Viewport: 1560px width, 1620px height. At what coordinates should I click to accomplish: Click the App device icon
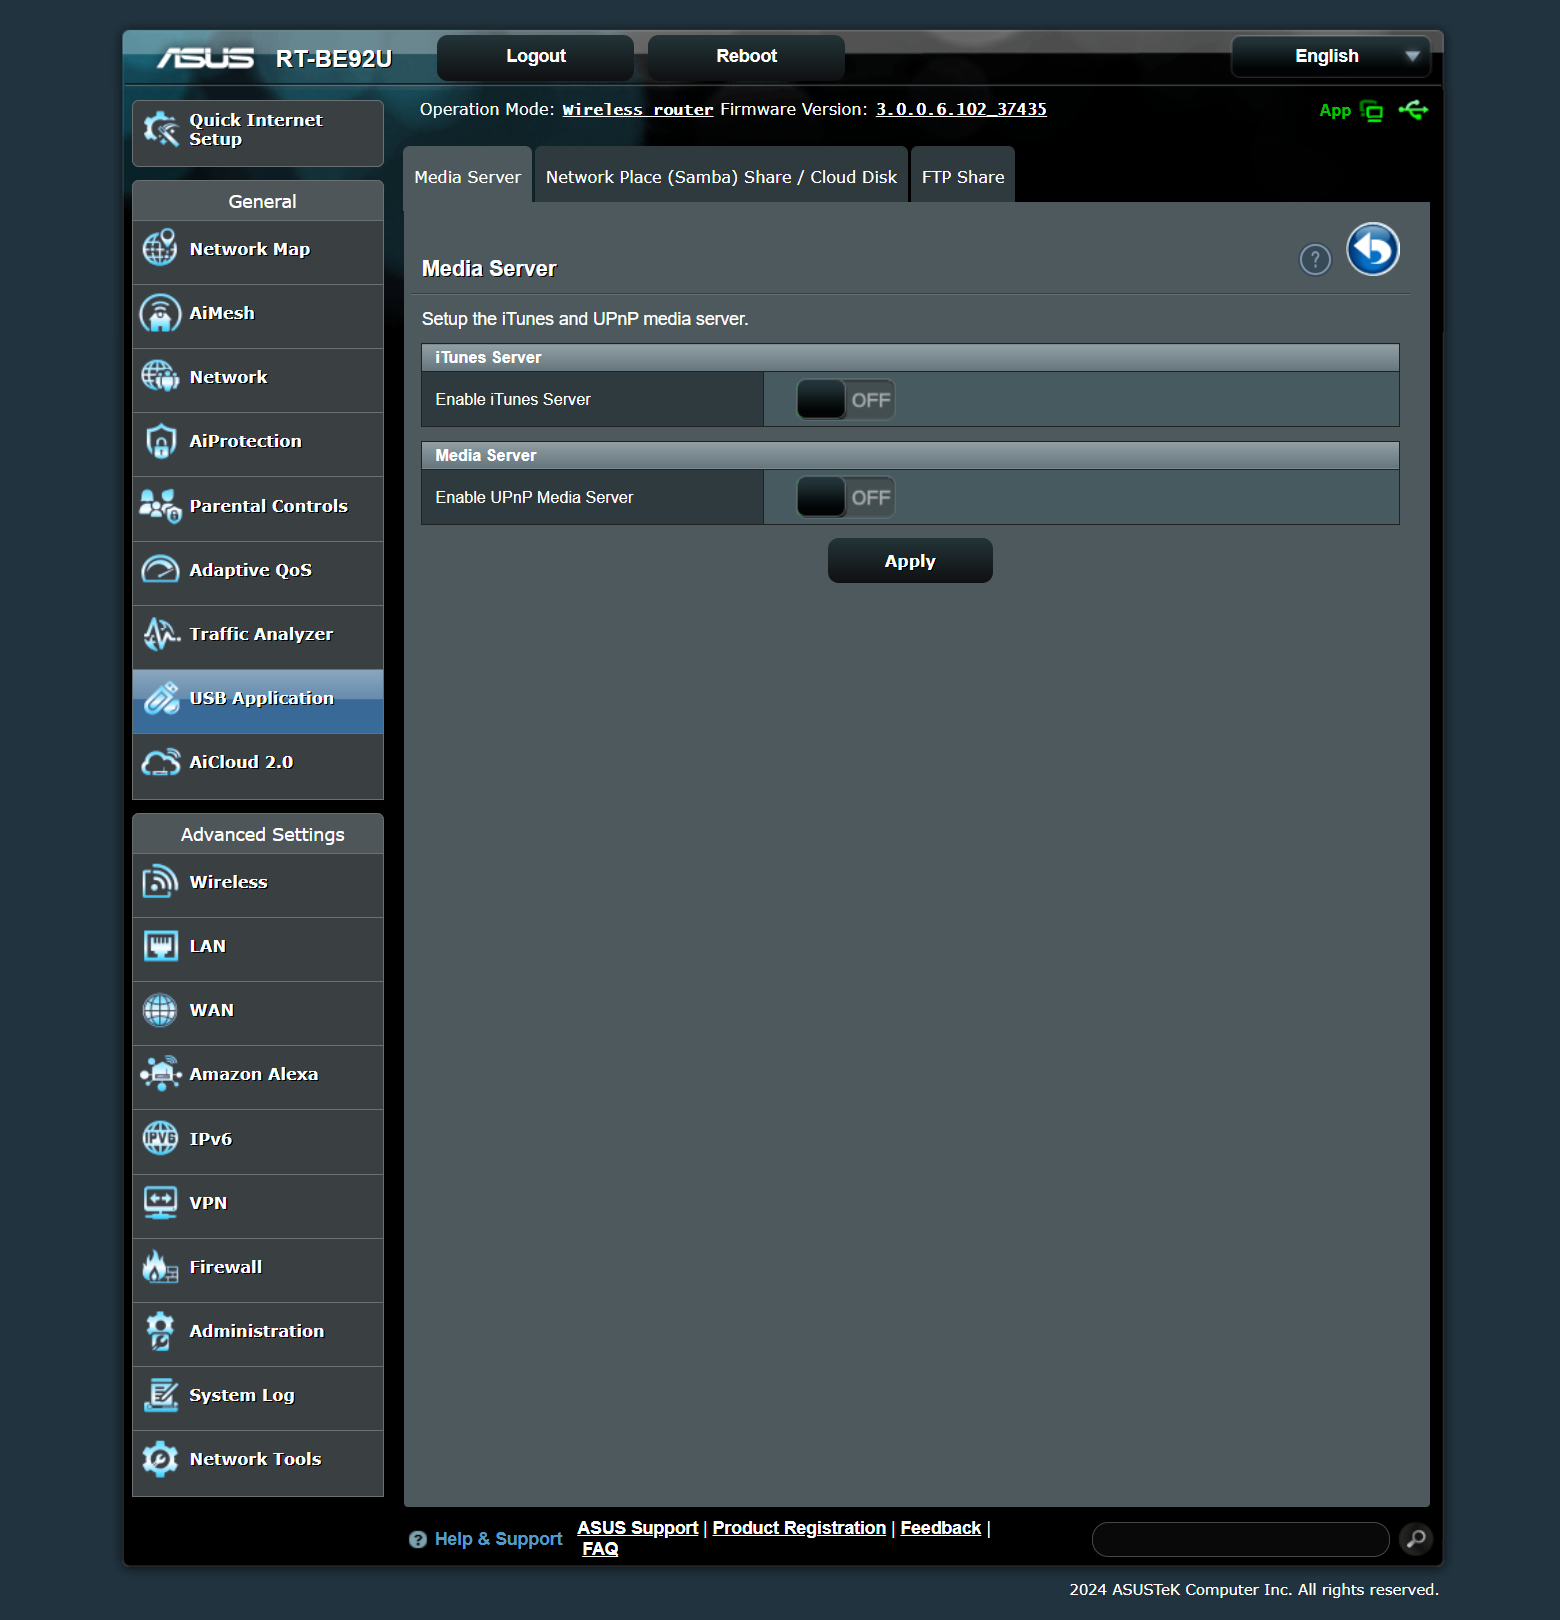tap(1372, 111)
